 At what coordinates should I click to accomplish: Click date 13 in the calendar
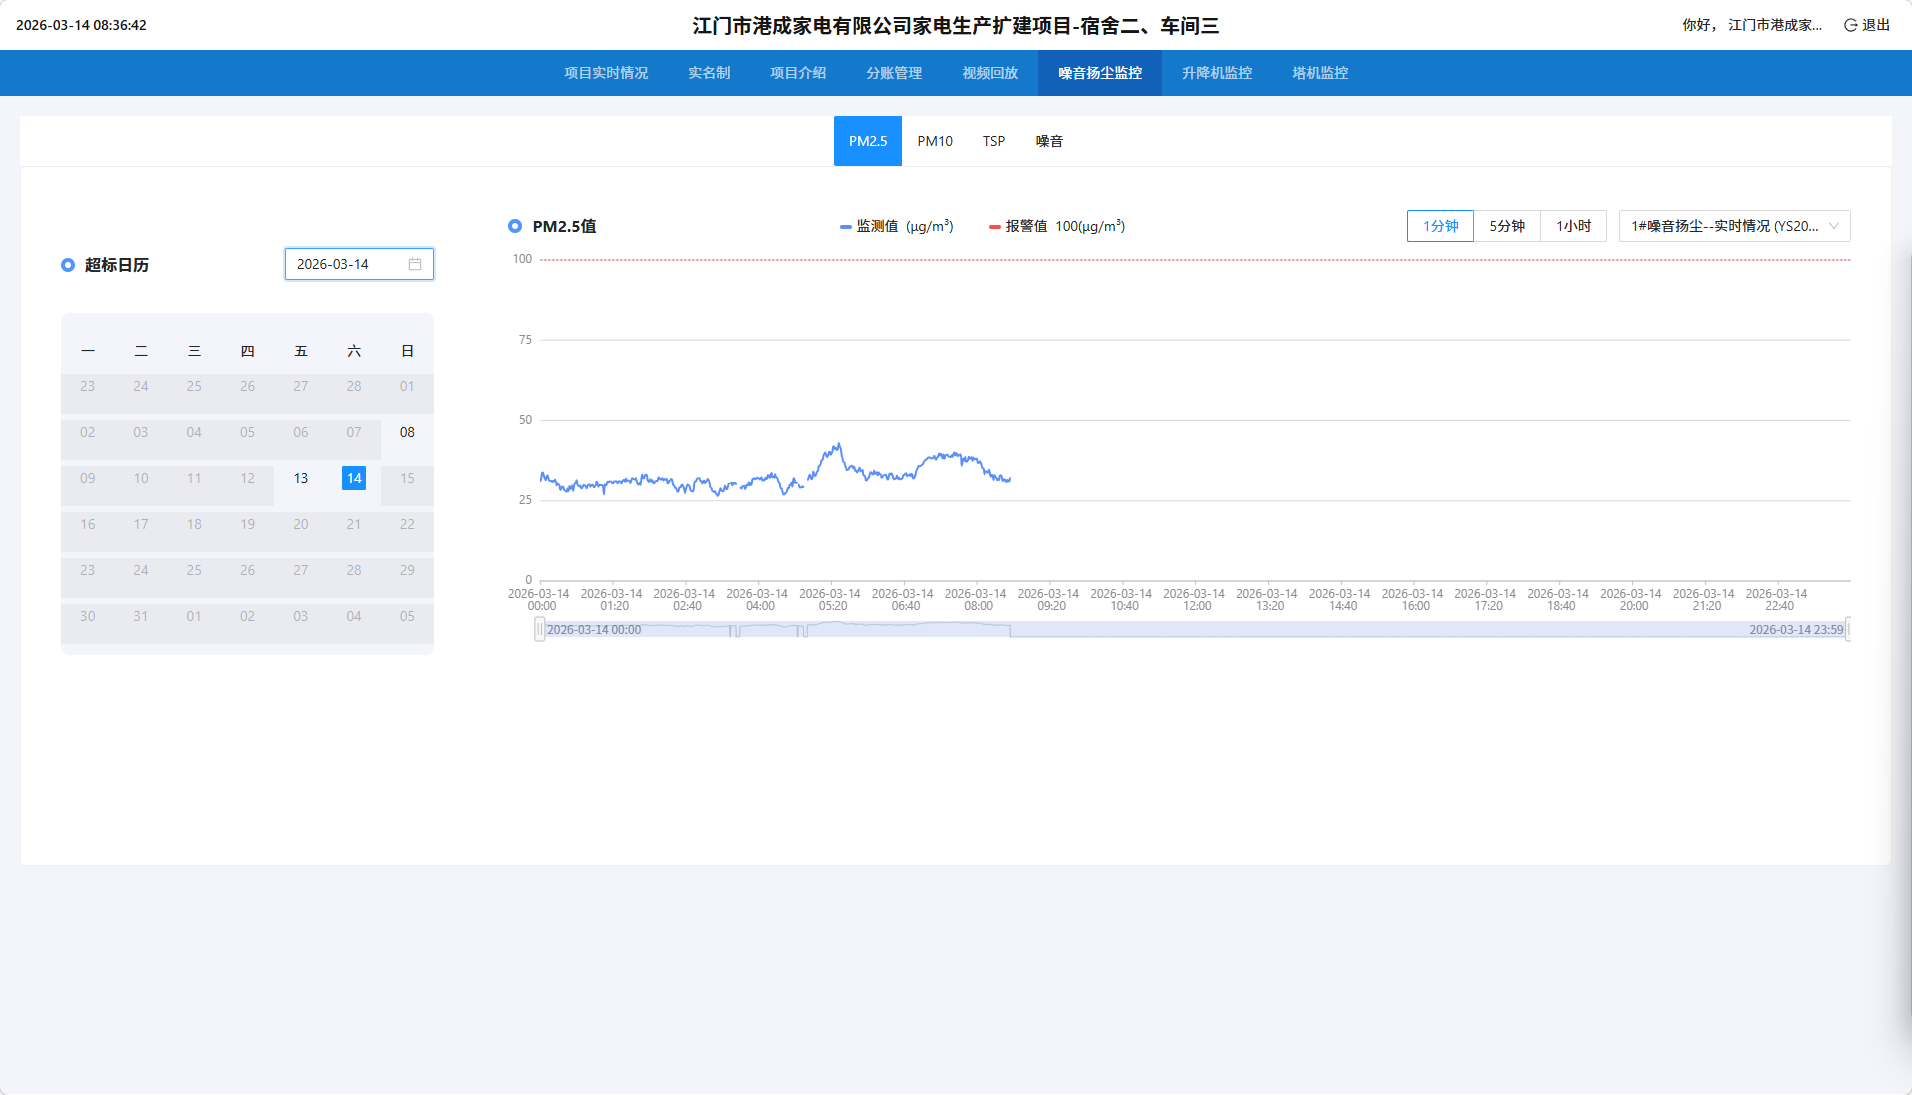tap(301, 478)
